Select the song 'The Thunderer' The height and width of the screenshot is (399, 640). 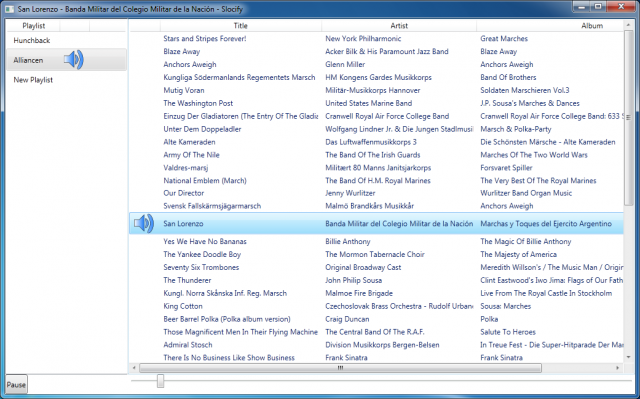(187, 280)
